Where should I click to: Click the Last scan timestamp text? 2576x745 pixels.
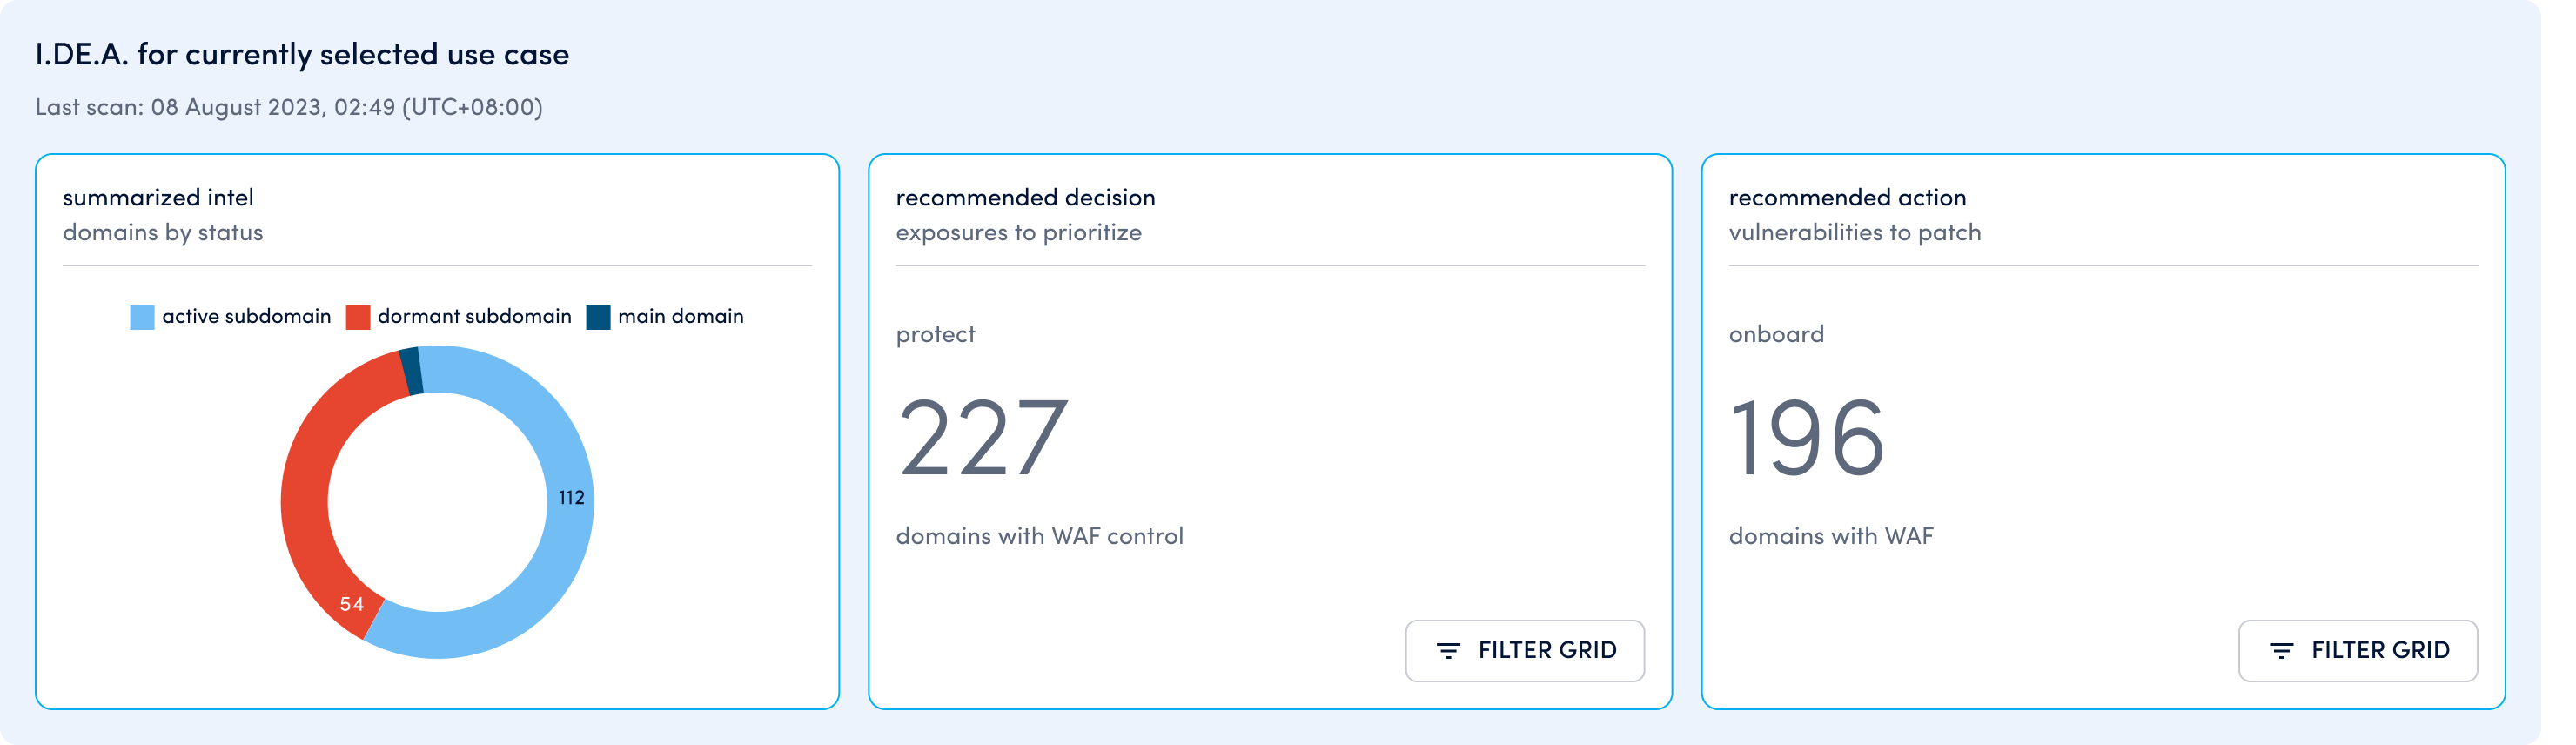[289, 107]
